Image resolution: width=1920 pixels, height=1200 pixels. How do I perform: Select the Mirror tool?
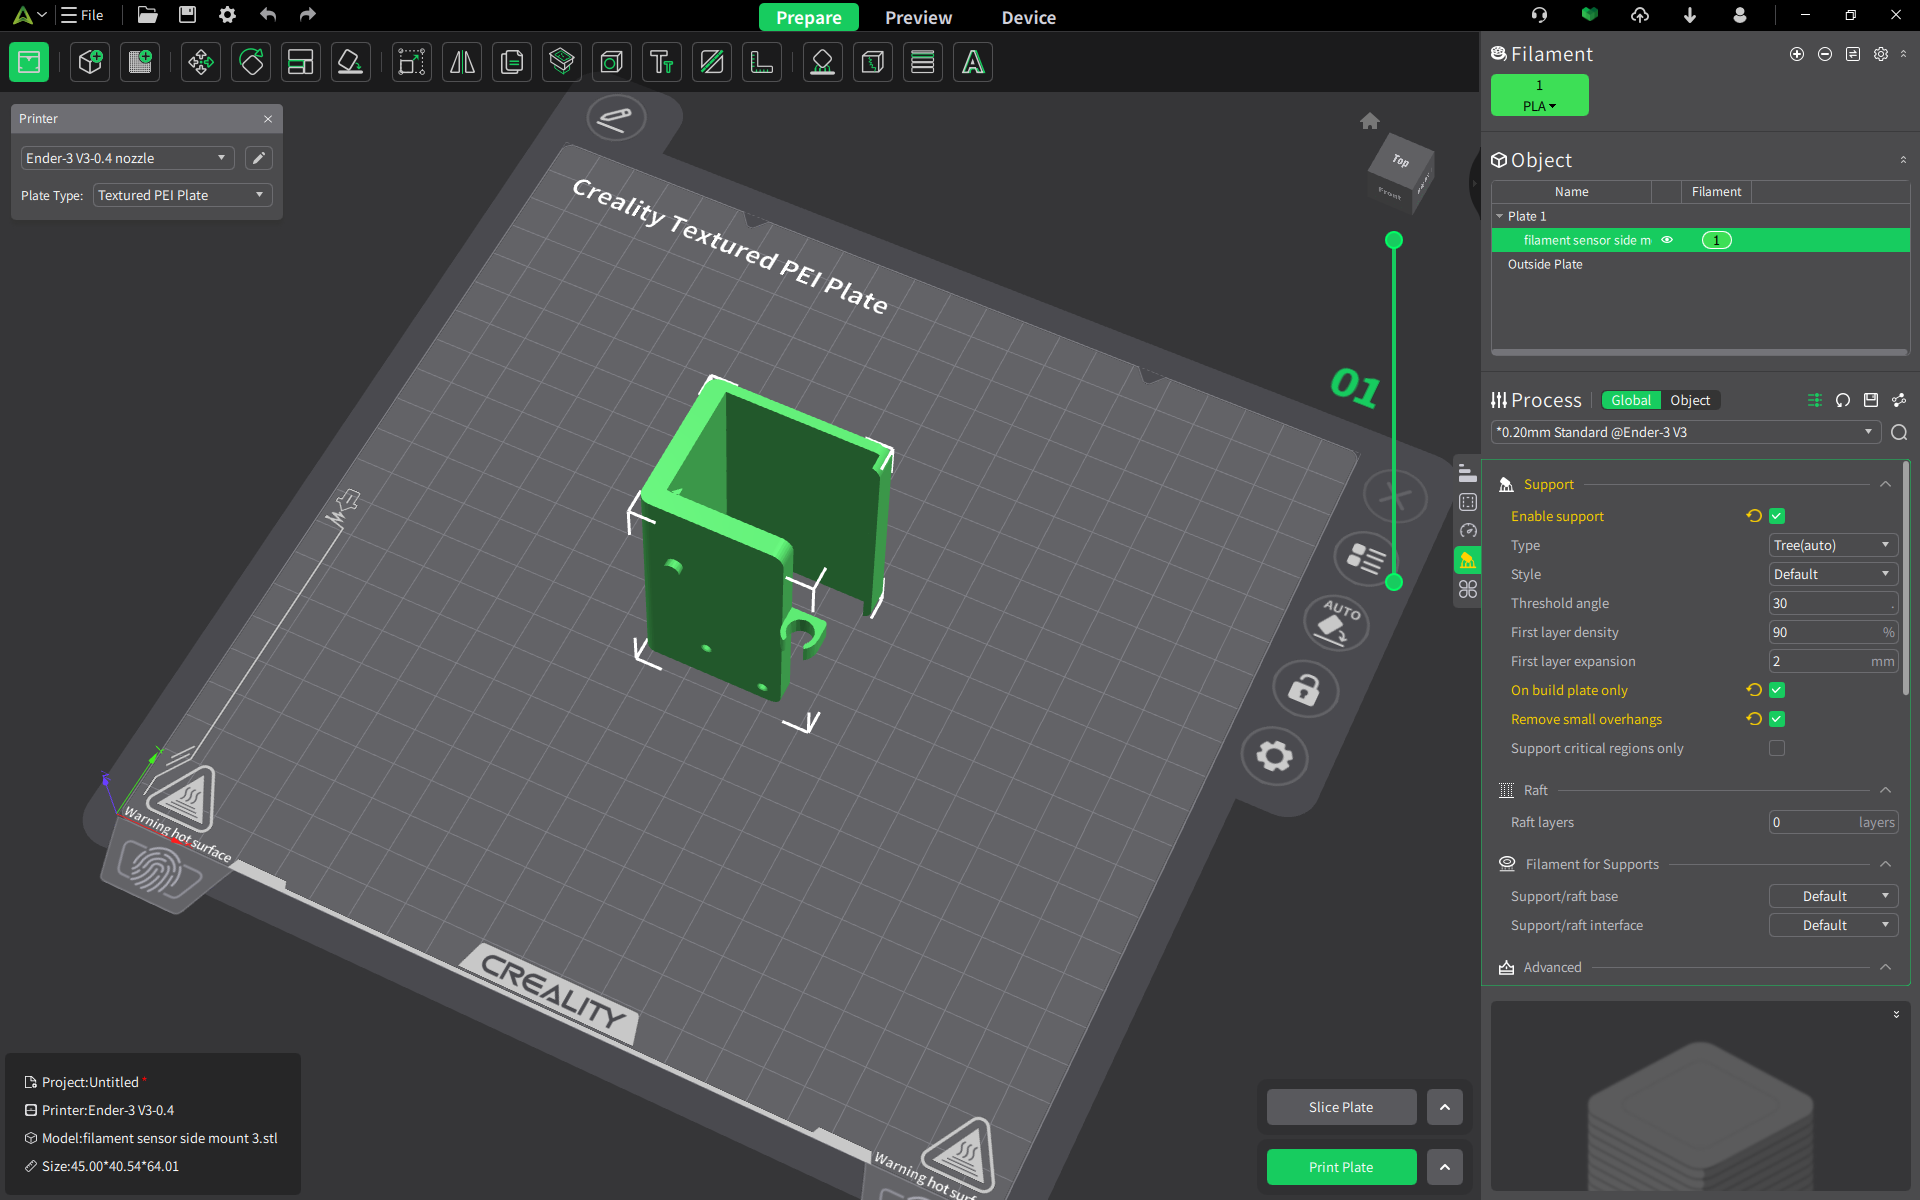pyautogui.click(x=462, y=62)
